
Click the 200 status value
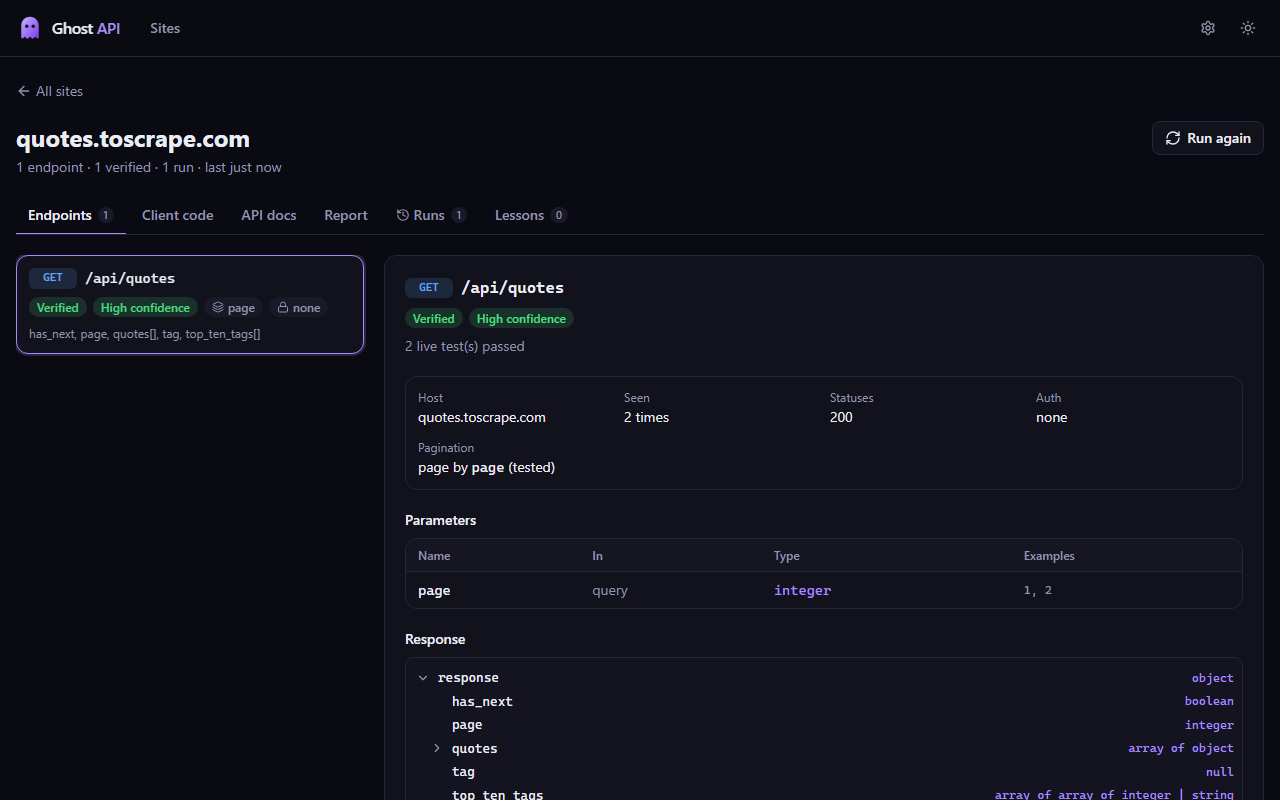841,417
